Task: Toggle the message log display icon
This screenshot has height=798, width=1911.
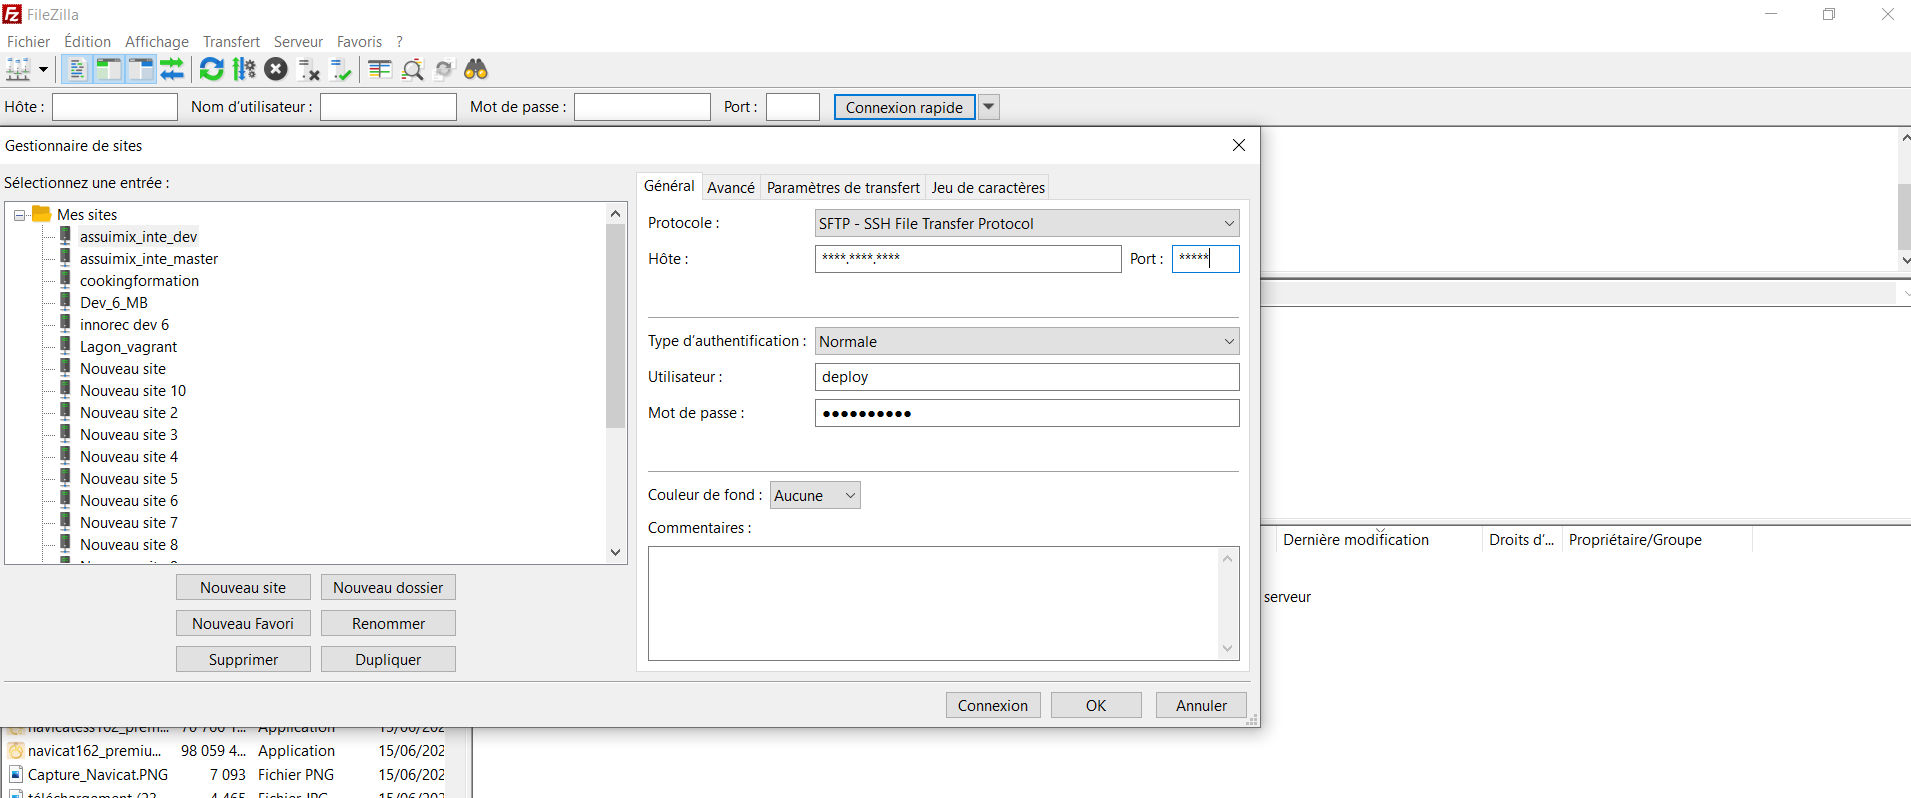Action: coord(77,69)
